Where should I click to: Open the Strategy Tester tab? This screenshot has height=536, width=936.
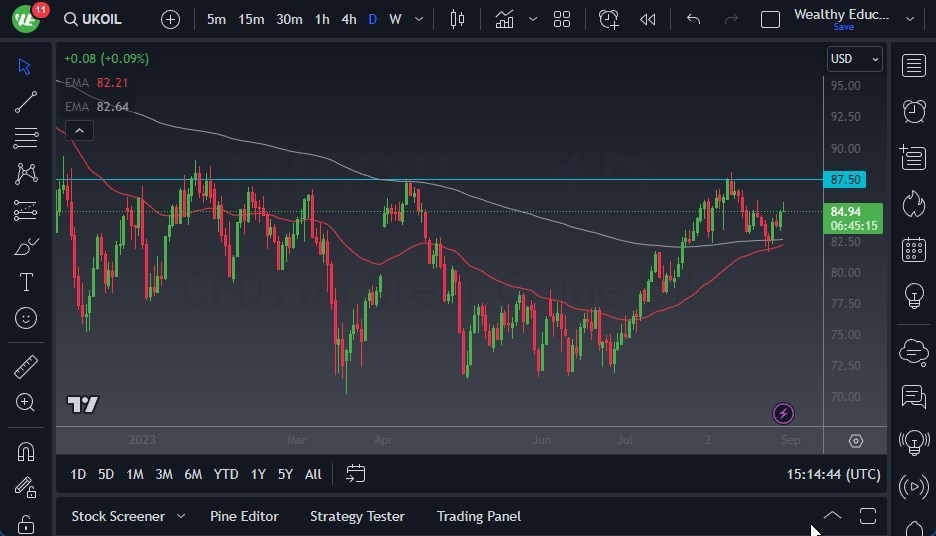pos(357,516)
